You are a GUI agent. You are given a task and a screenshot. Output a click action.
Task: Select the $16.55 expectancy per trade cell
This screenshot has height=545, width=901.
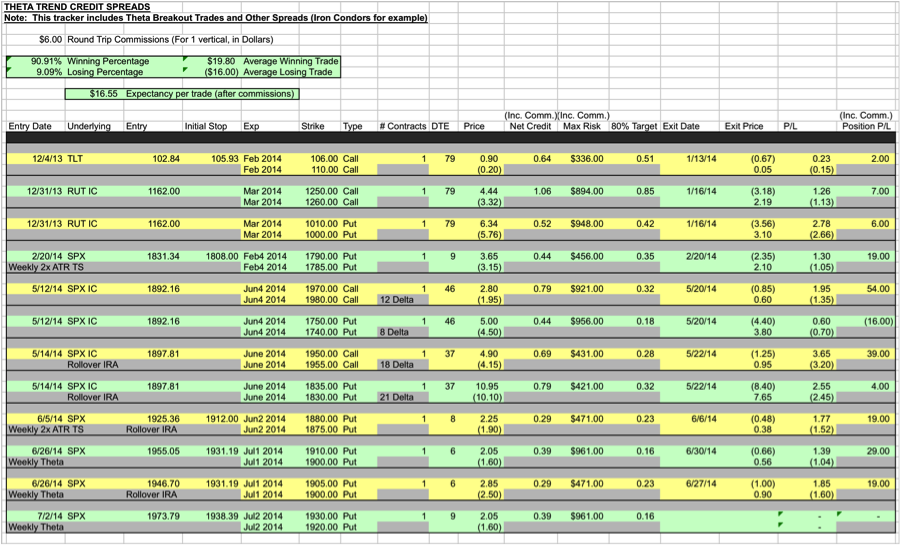point(103,94)
